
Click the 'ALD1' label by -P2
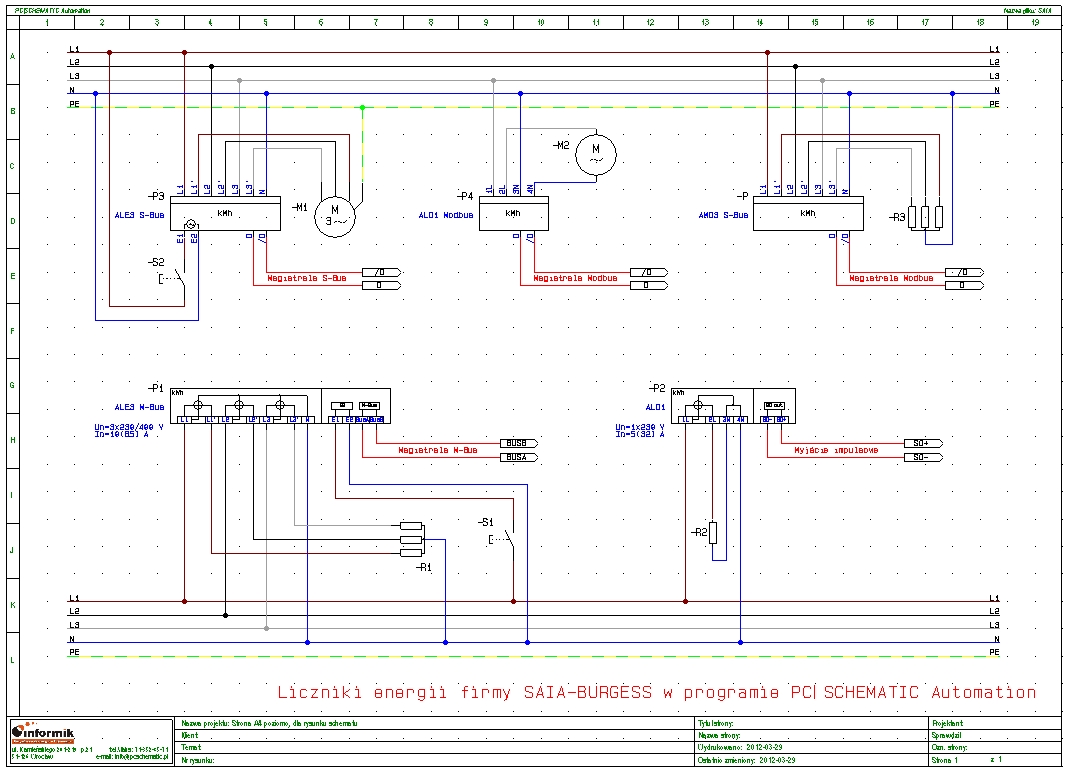tap(655, 407)
